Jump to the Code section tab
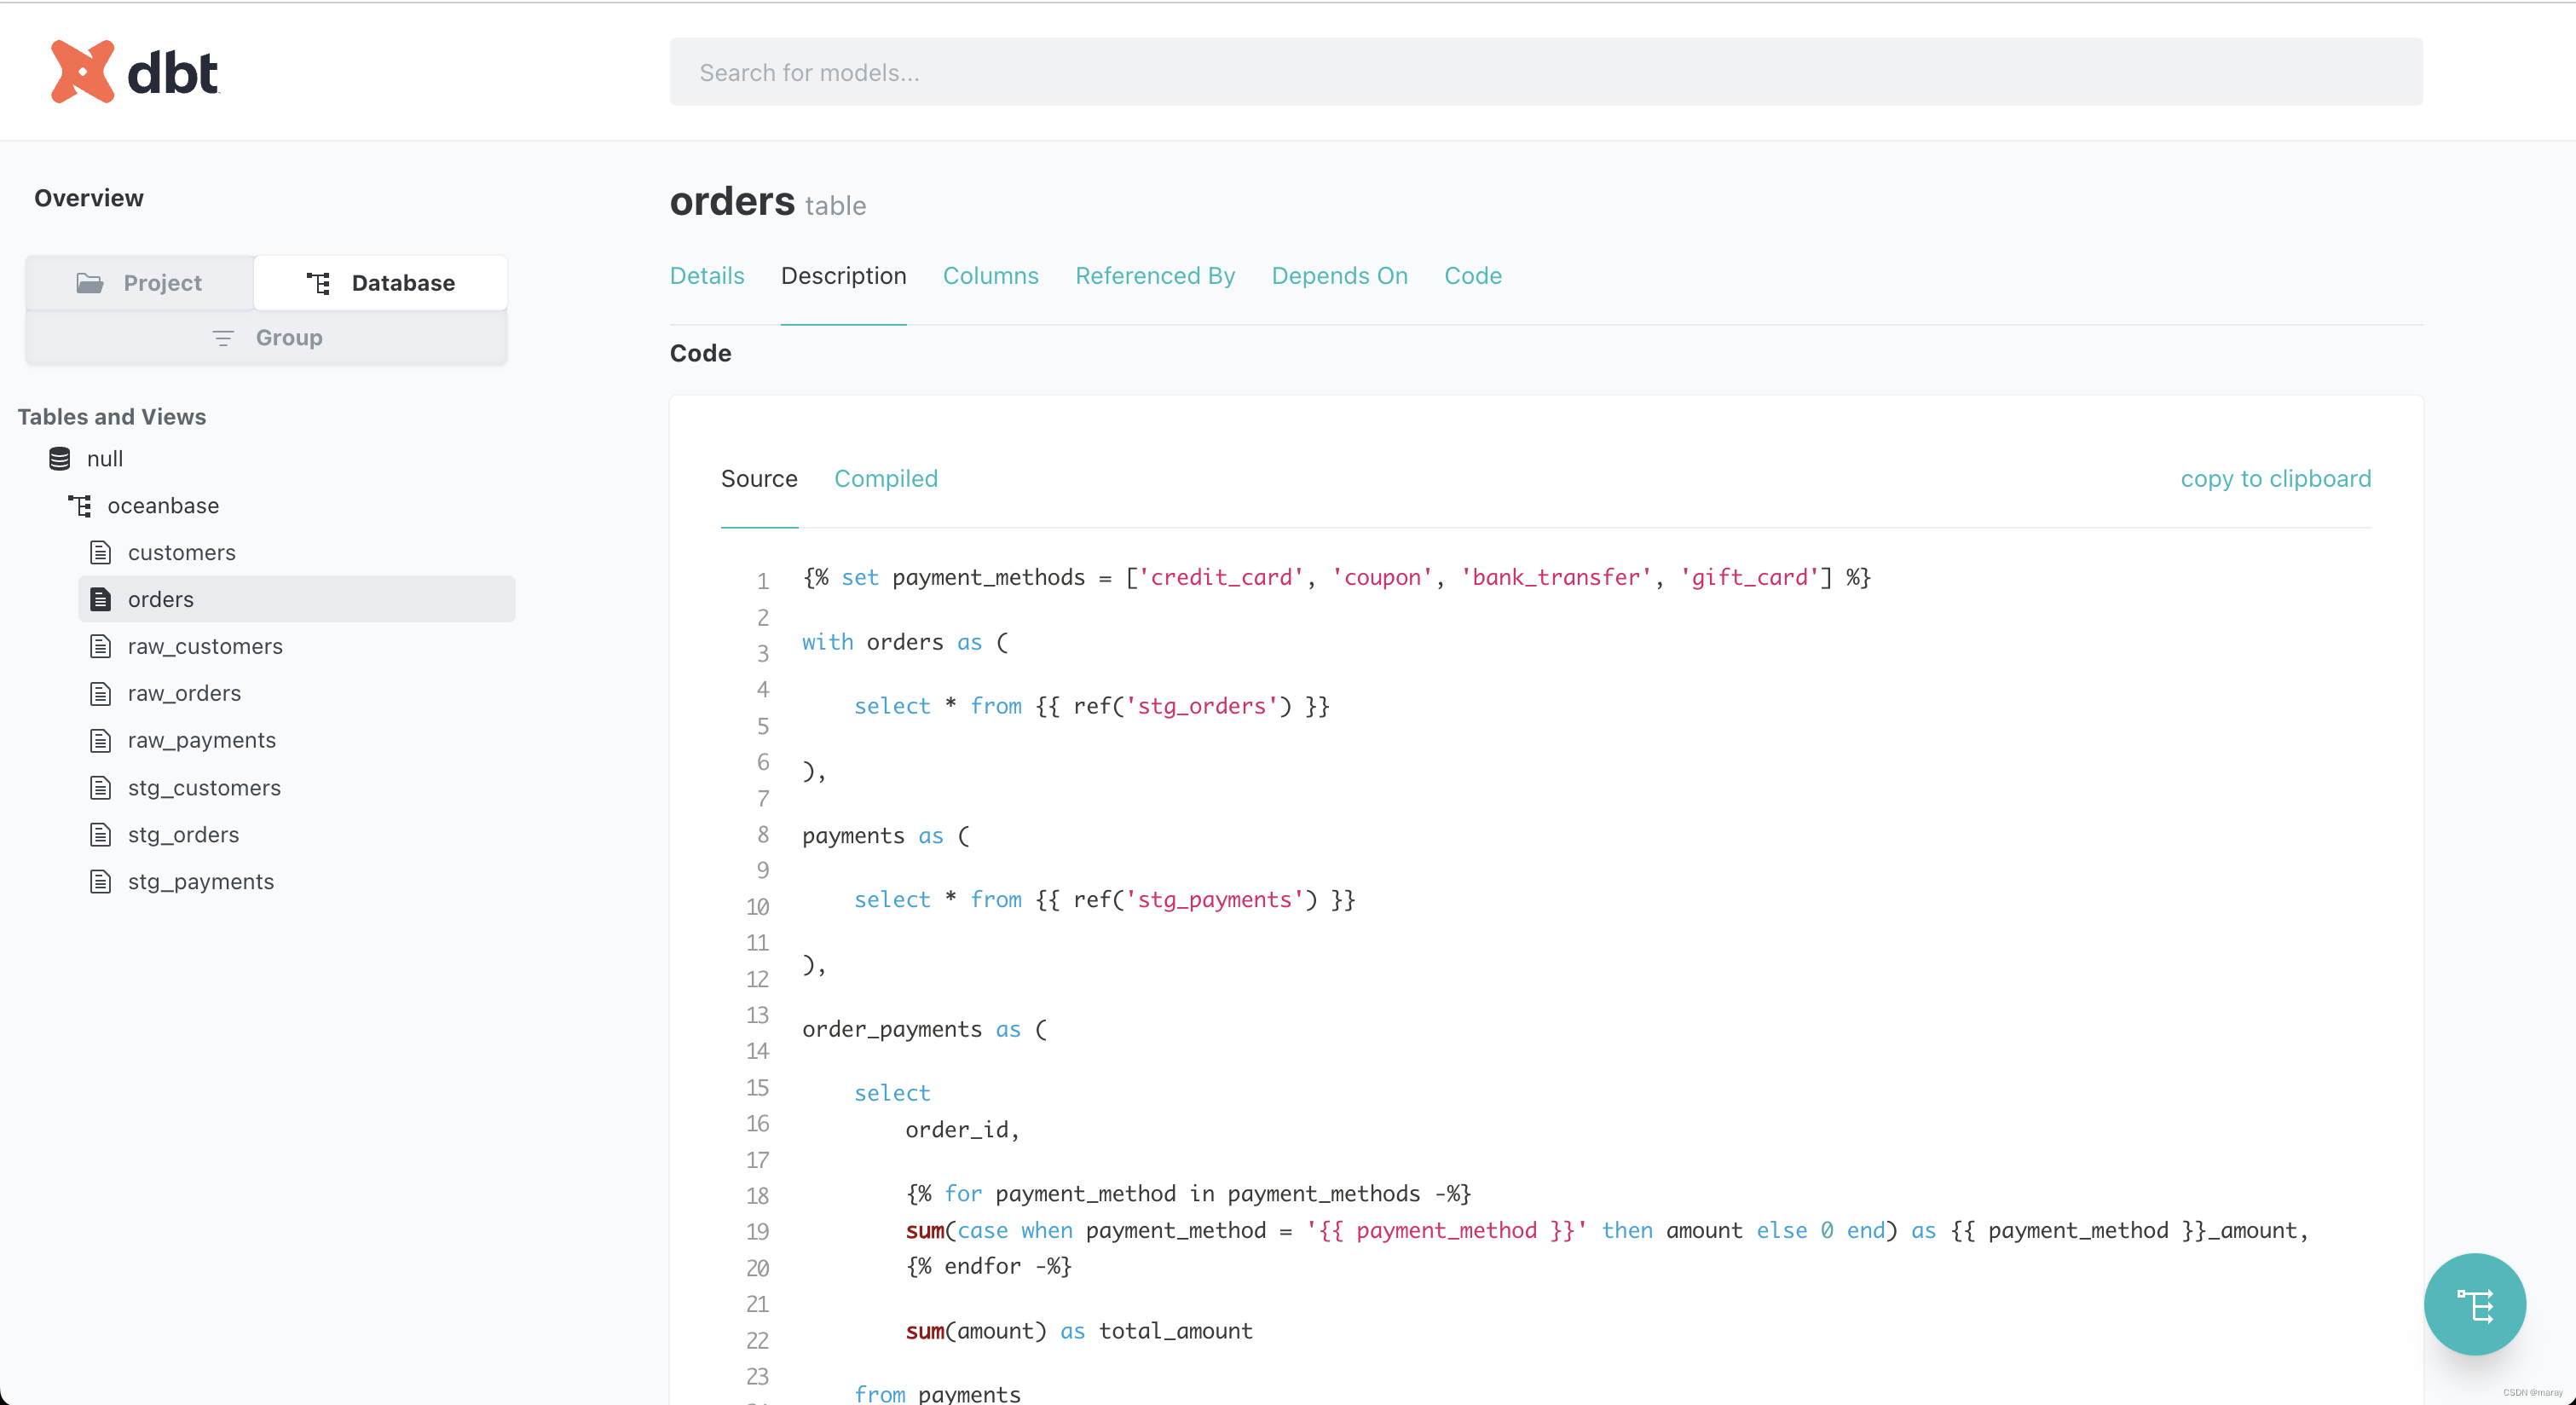Screen dimensions: 2576x1405 (x=1472, y=276)
